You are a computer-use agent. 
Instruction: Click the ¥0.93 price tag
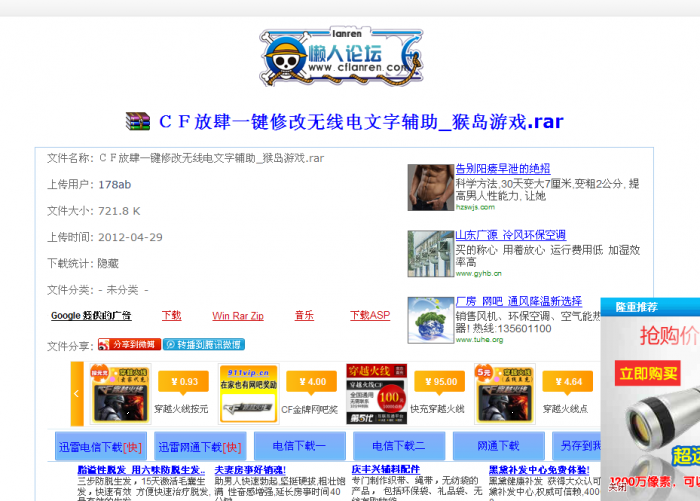(x=183, y=383)
